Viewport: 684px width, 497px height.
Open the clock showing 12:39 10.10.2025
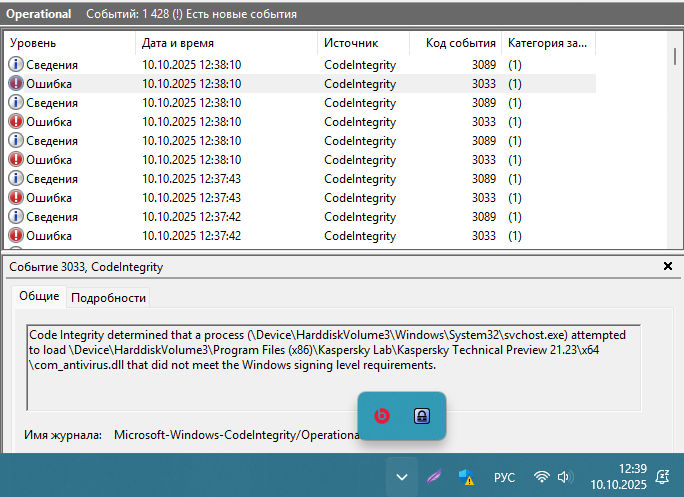coord(619,477)
